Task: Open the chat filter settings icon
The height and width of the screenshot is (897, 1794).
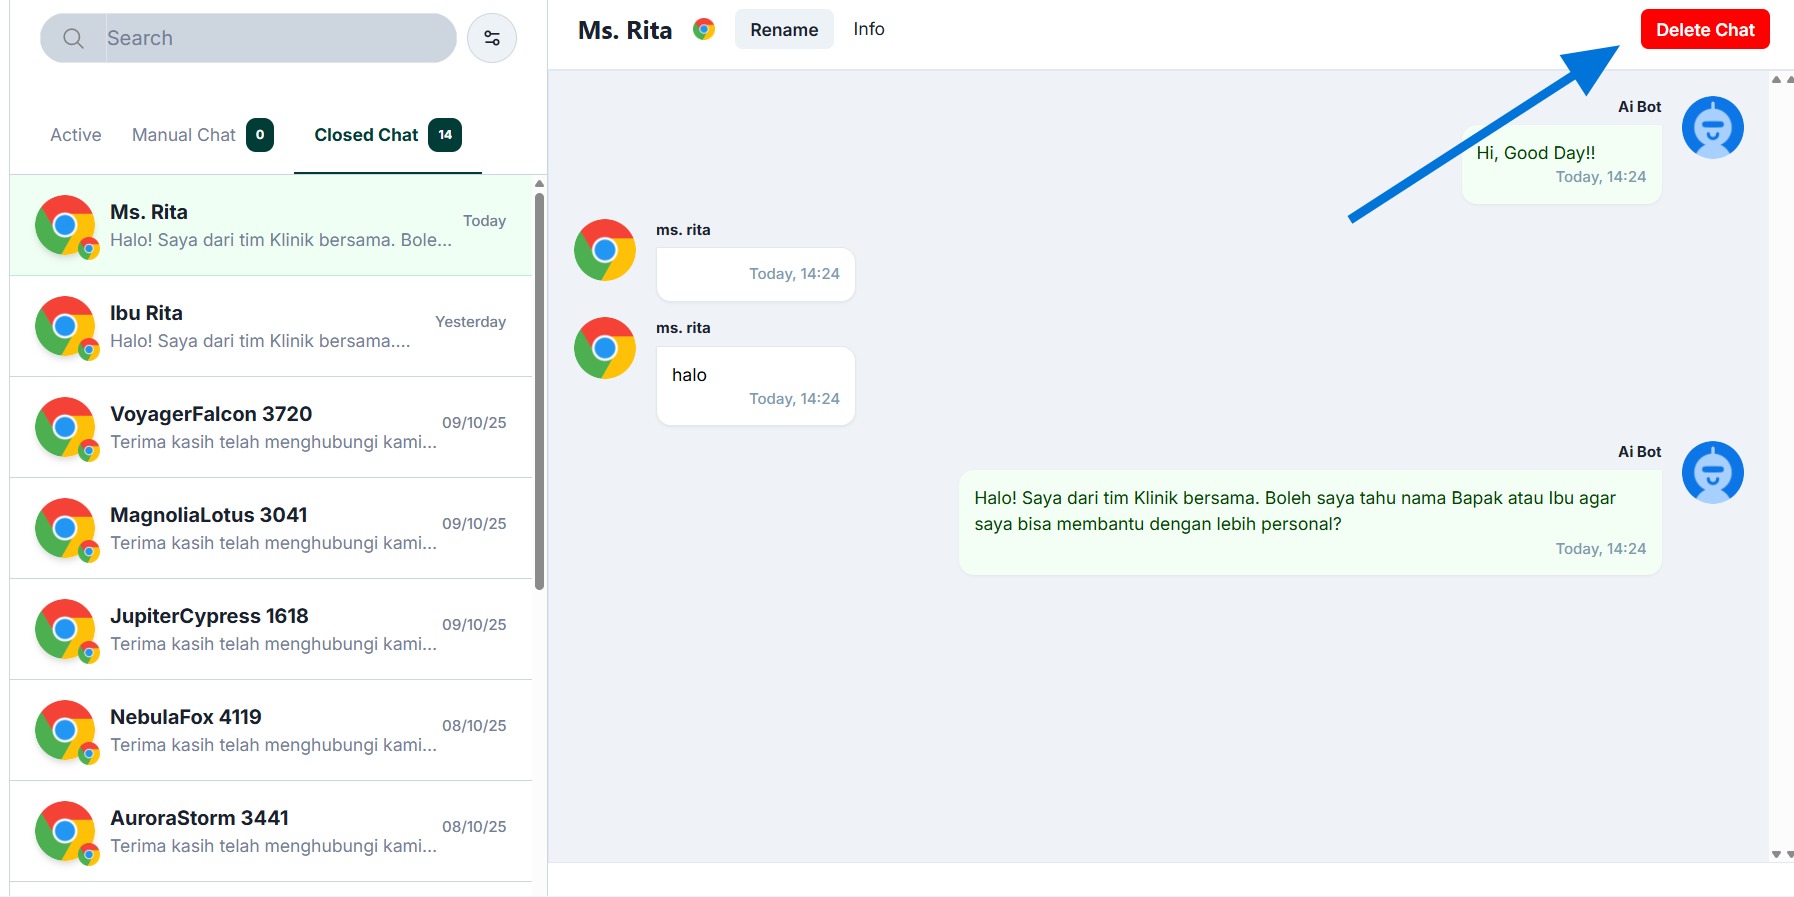Action: (x=492, y=38)
